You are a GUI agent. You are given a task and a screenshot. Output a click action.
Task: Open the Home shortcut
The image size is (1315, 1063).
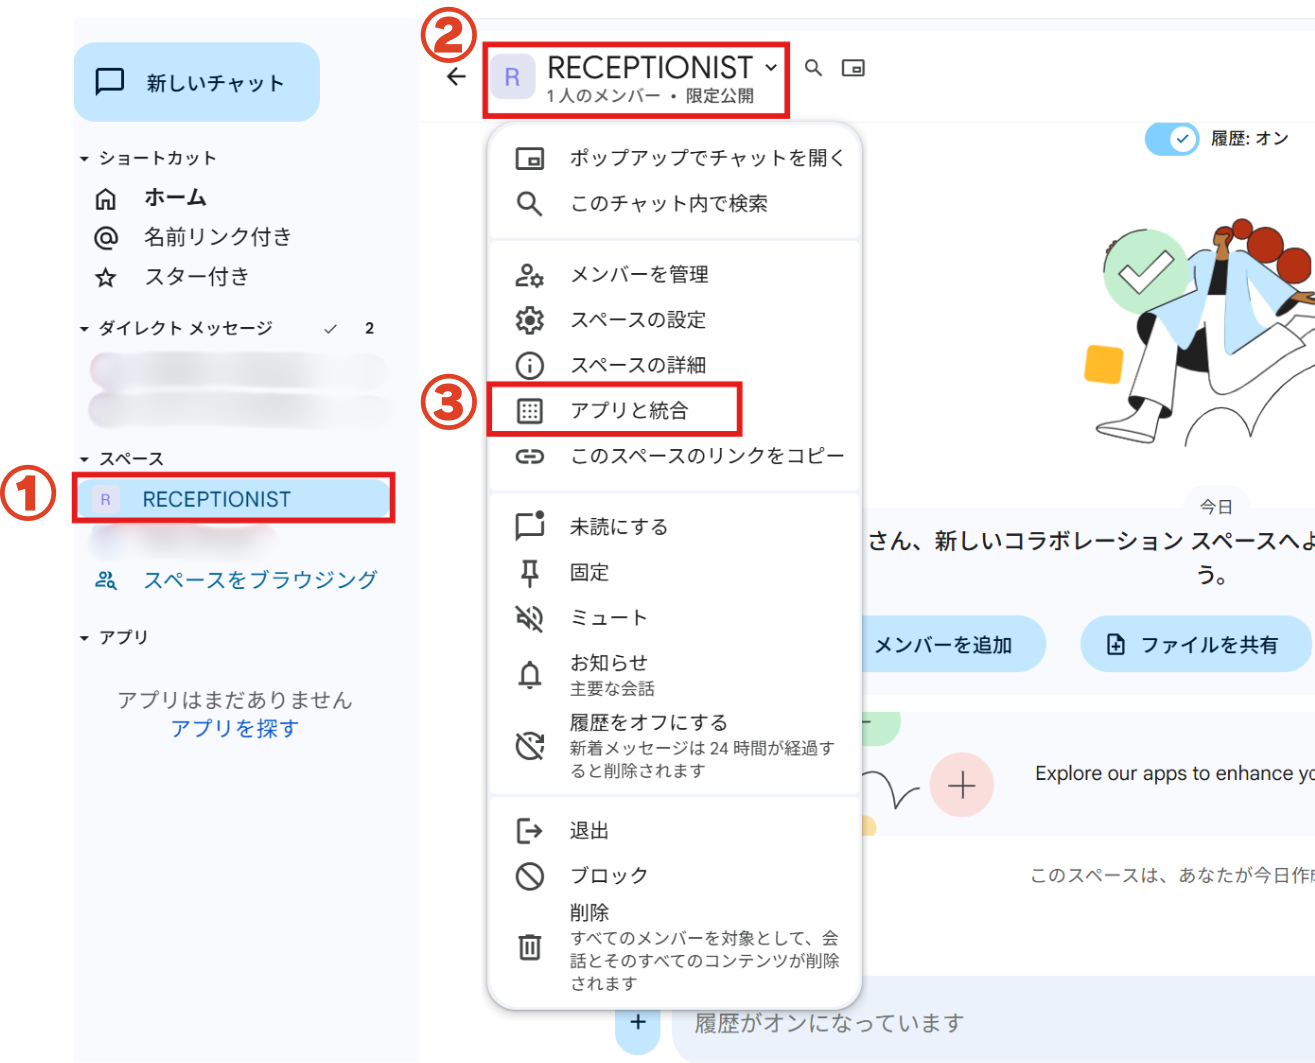tap(175, 198)
